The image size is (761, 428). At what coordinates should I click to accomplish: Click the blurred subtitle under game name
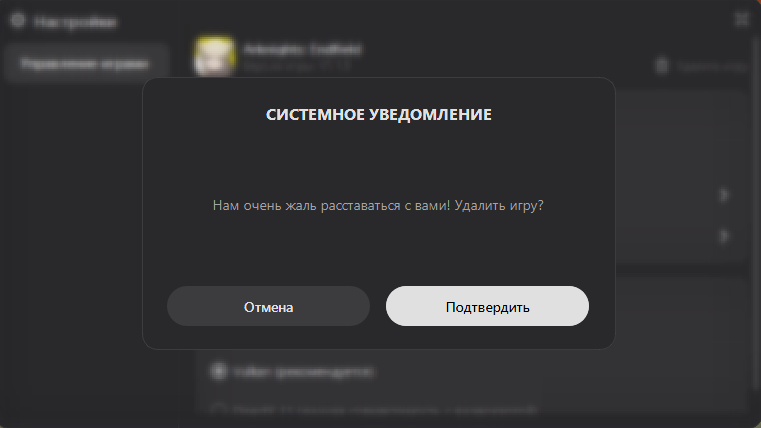coord(297,66)
